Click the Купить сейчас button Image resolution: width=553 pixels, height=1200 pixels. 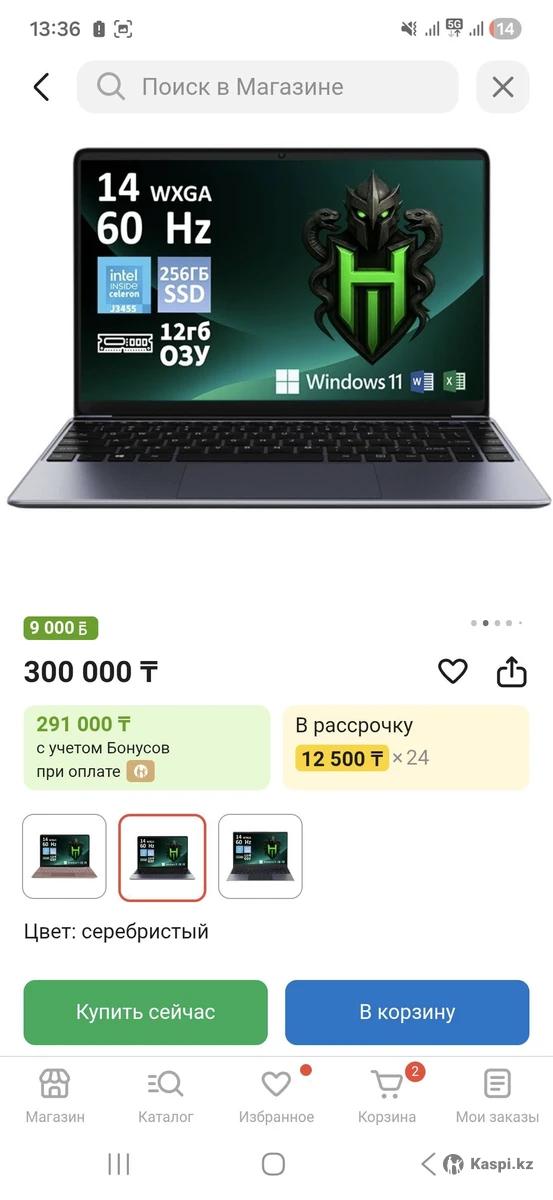point(146,1012)
